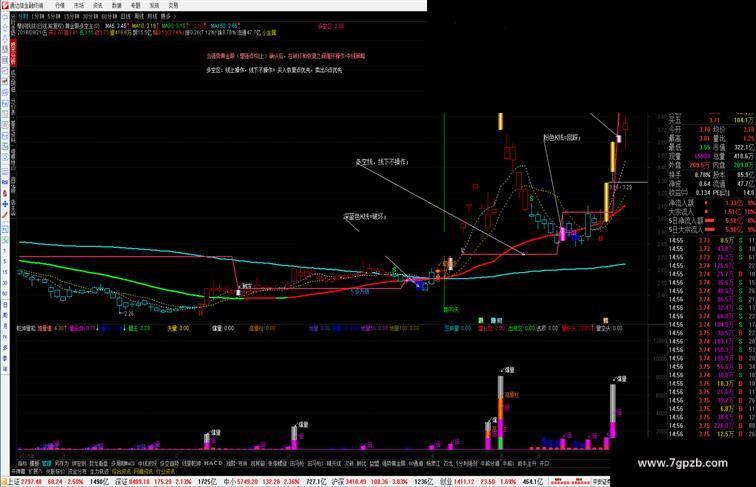Viewport: 756px width, 487px height.
Task: Click the highlighted 管理 button
Action: (x=47, y=463)
